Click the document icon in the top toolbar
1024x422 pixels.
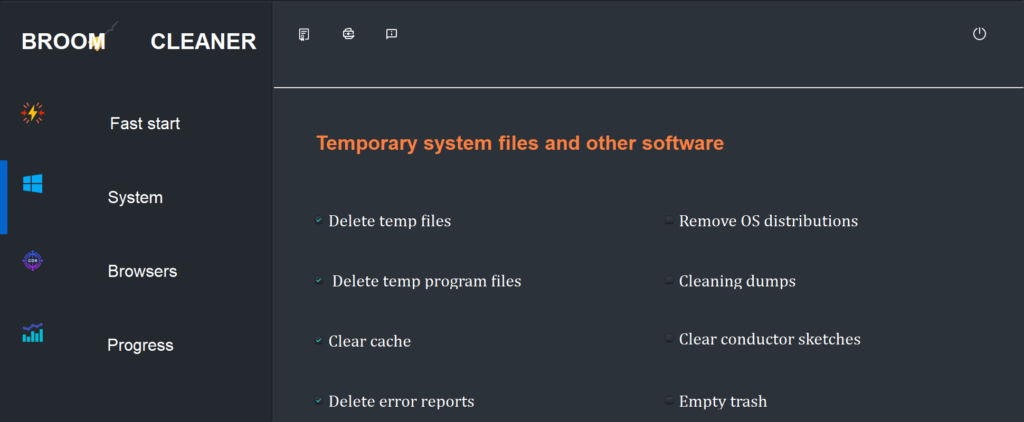(x=304, y=35)
